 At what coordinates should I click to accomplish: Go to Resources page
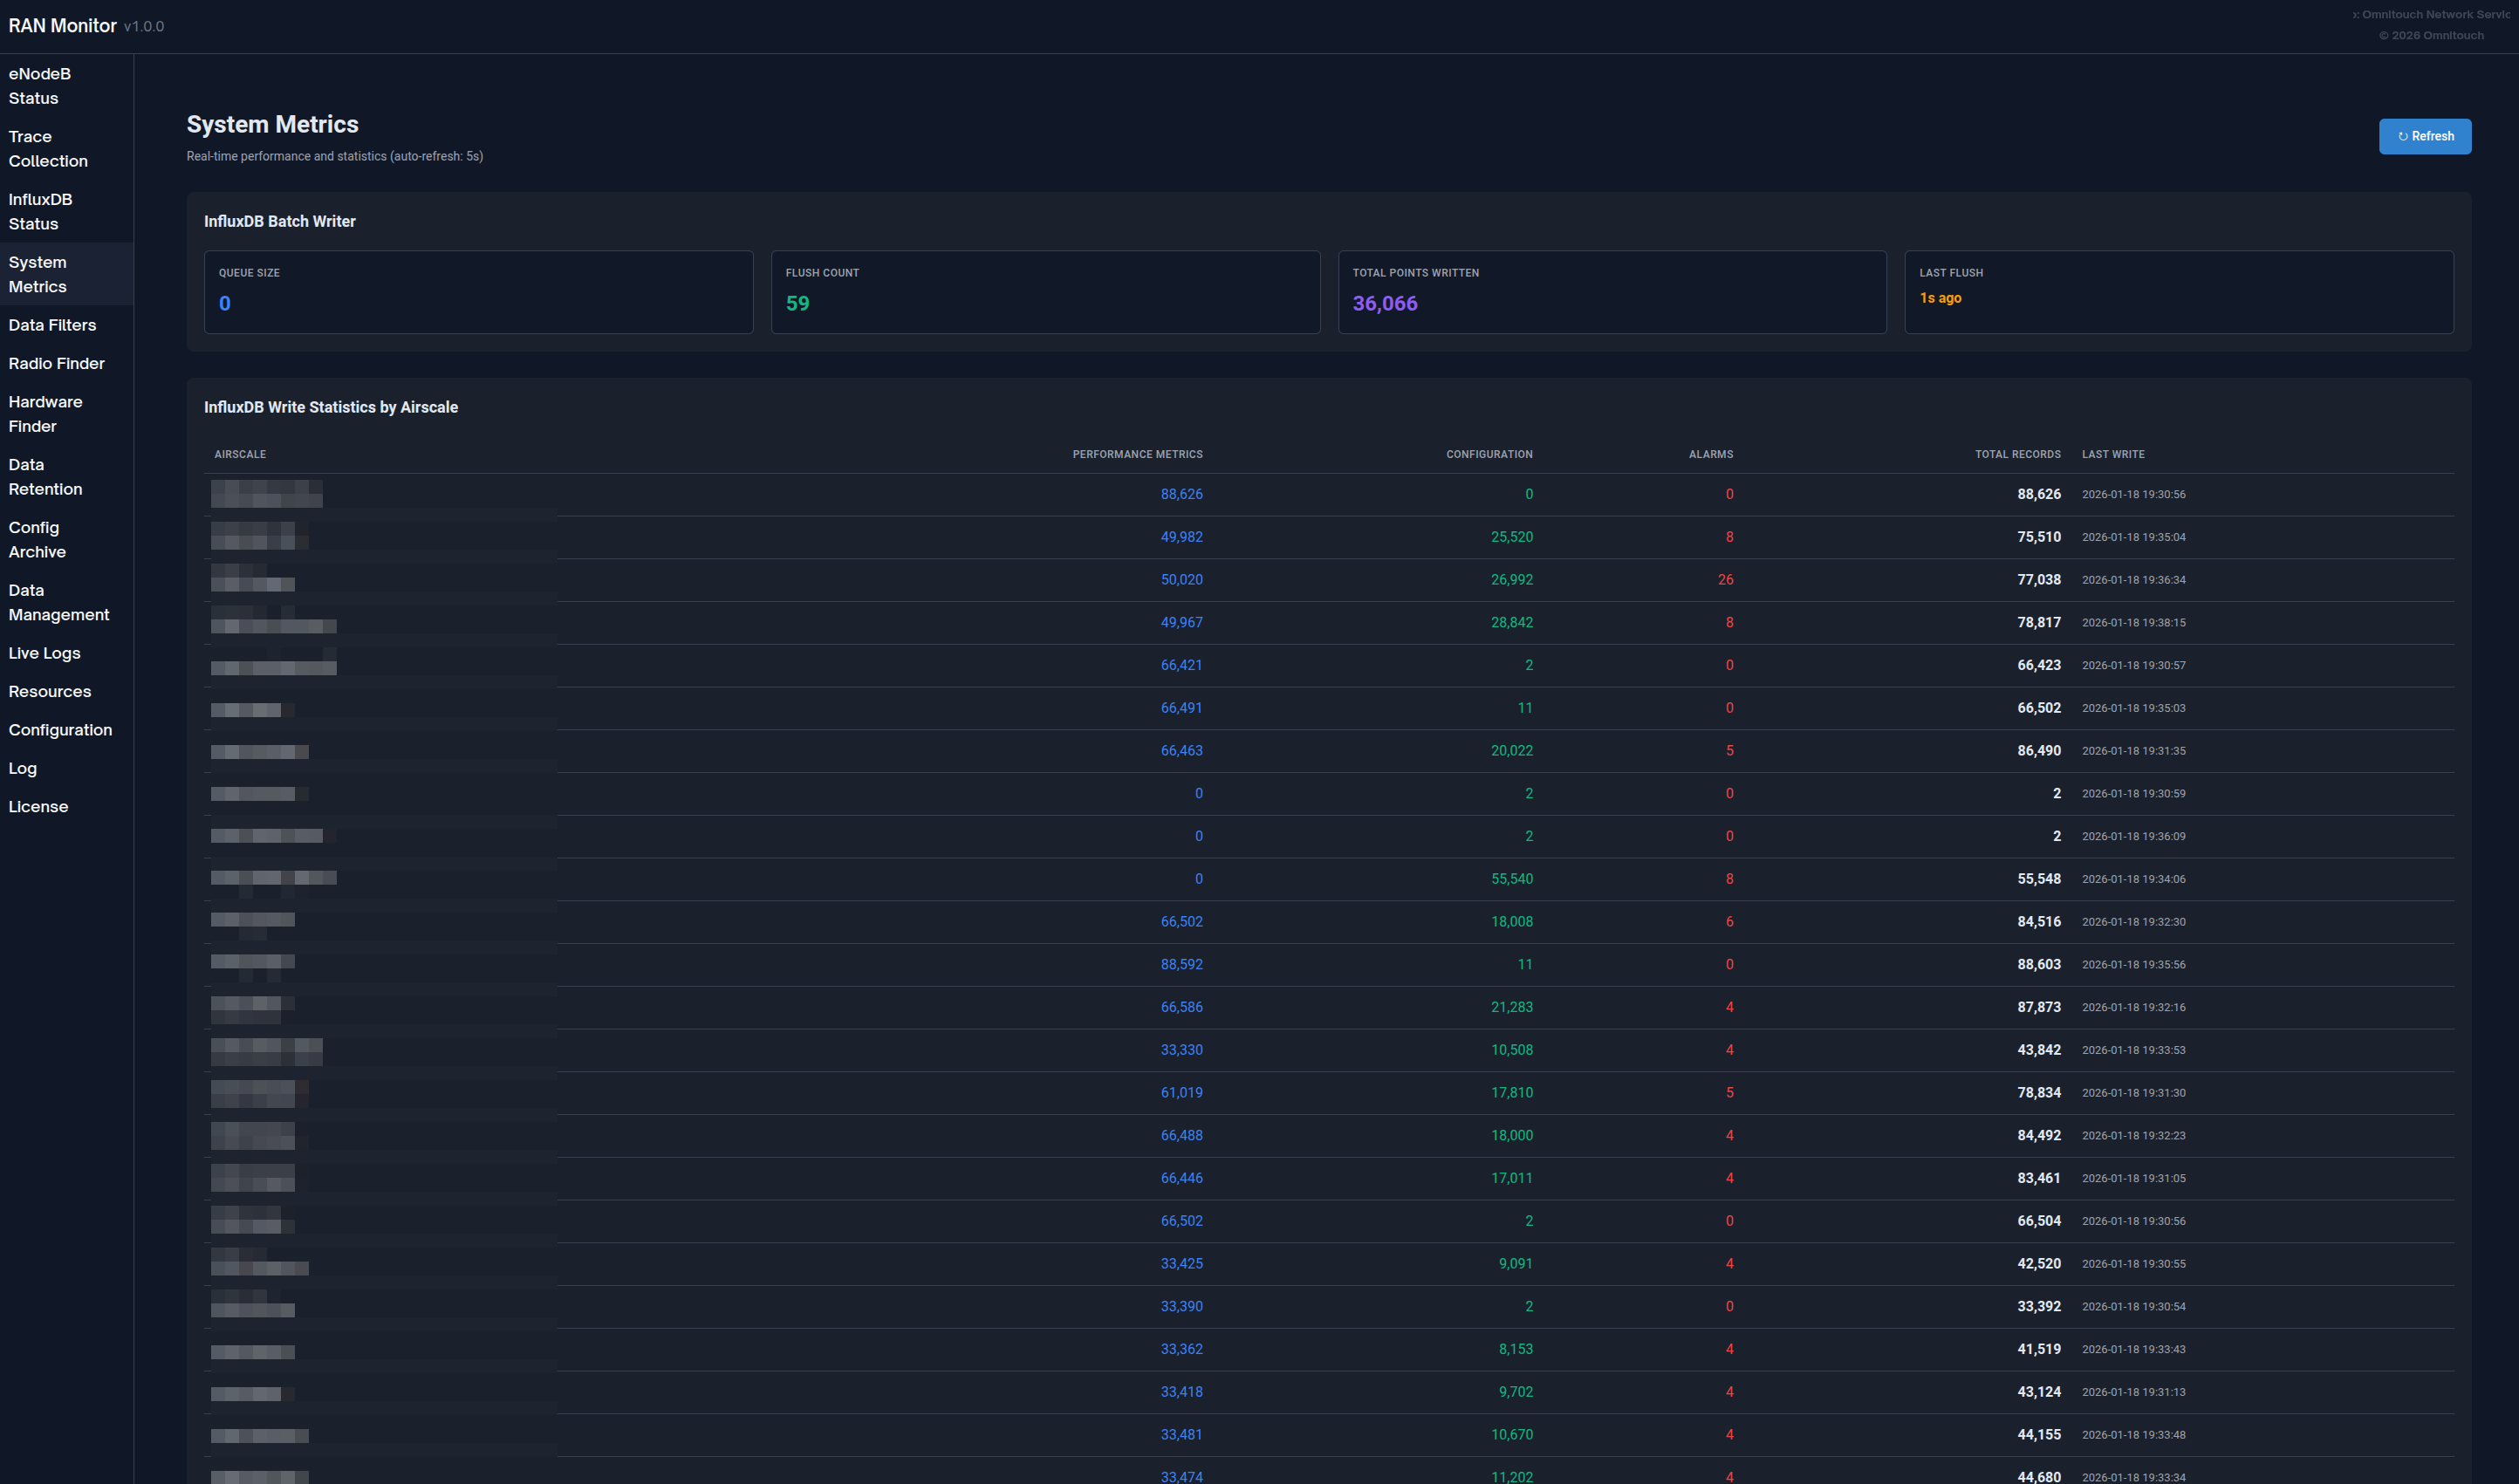49,692
